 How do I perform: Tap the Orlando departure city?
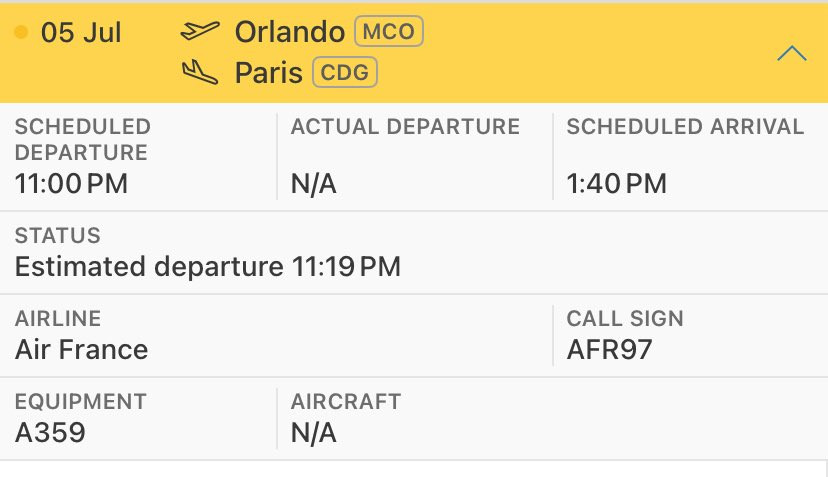click(289, 32)
